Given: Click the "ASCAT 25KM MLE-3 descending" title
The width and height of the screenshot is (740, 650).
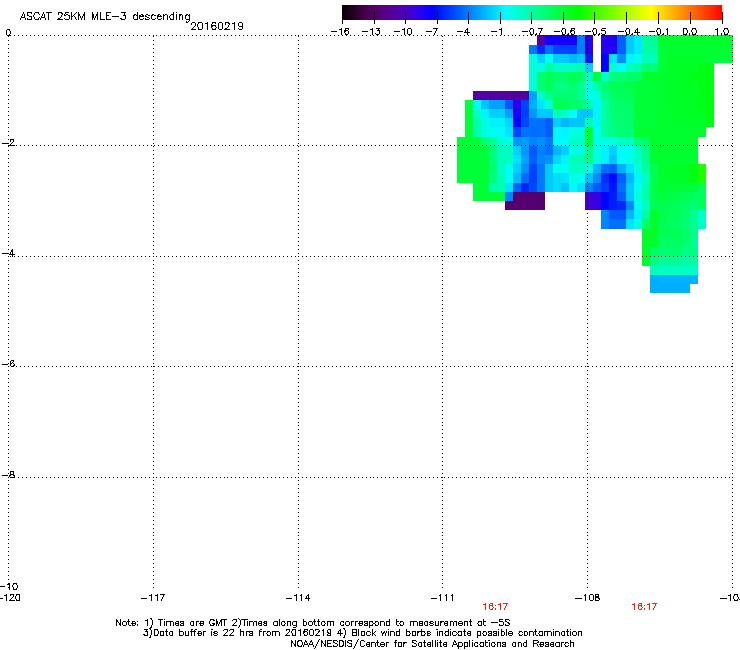Looking at the screenshot, I should point(105,16).
